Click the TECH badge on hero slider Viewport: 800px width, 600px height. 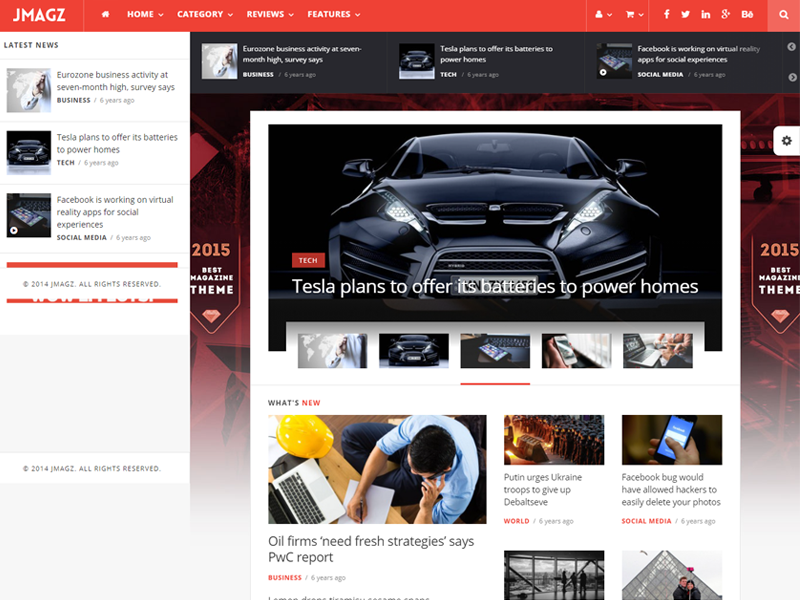click(x=308, y=260)
